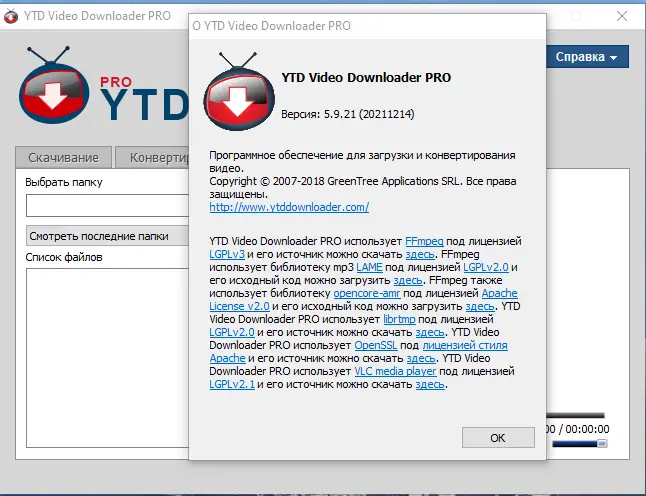Open the opencore-amr link

tap(367, 293)
